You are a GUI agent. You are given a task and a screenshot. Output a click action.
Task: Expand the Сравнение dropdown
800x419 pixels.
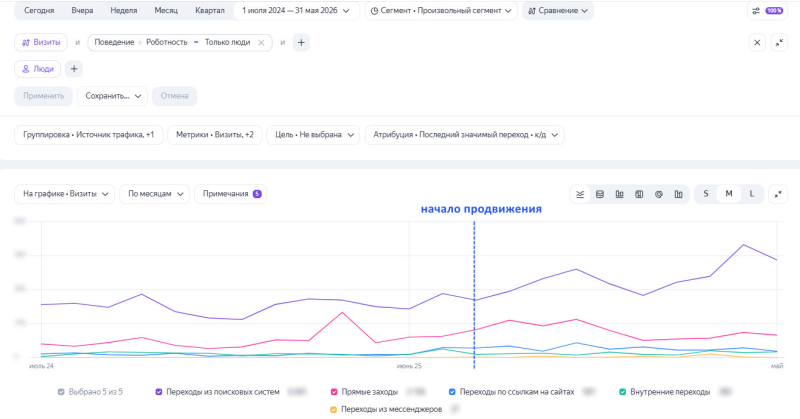[558, 11]
